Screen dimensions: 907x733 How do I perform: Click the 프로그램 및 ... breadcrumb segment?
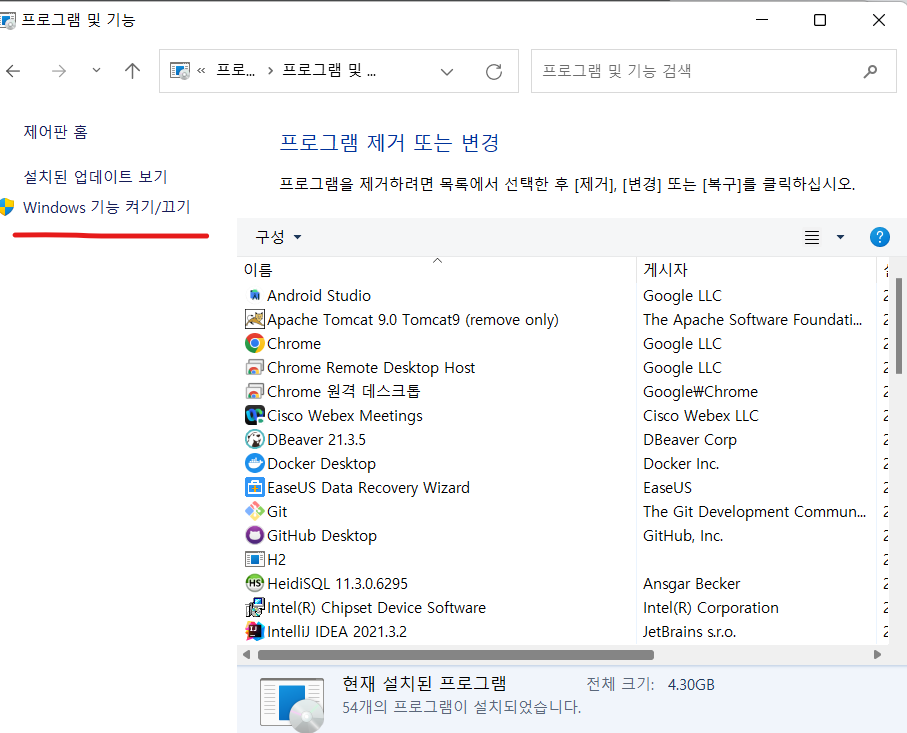click(329, 71)
